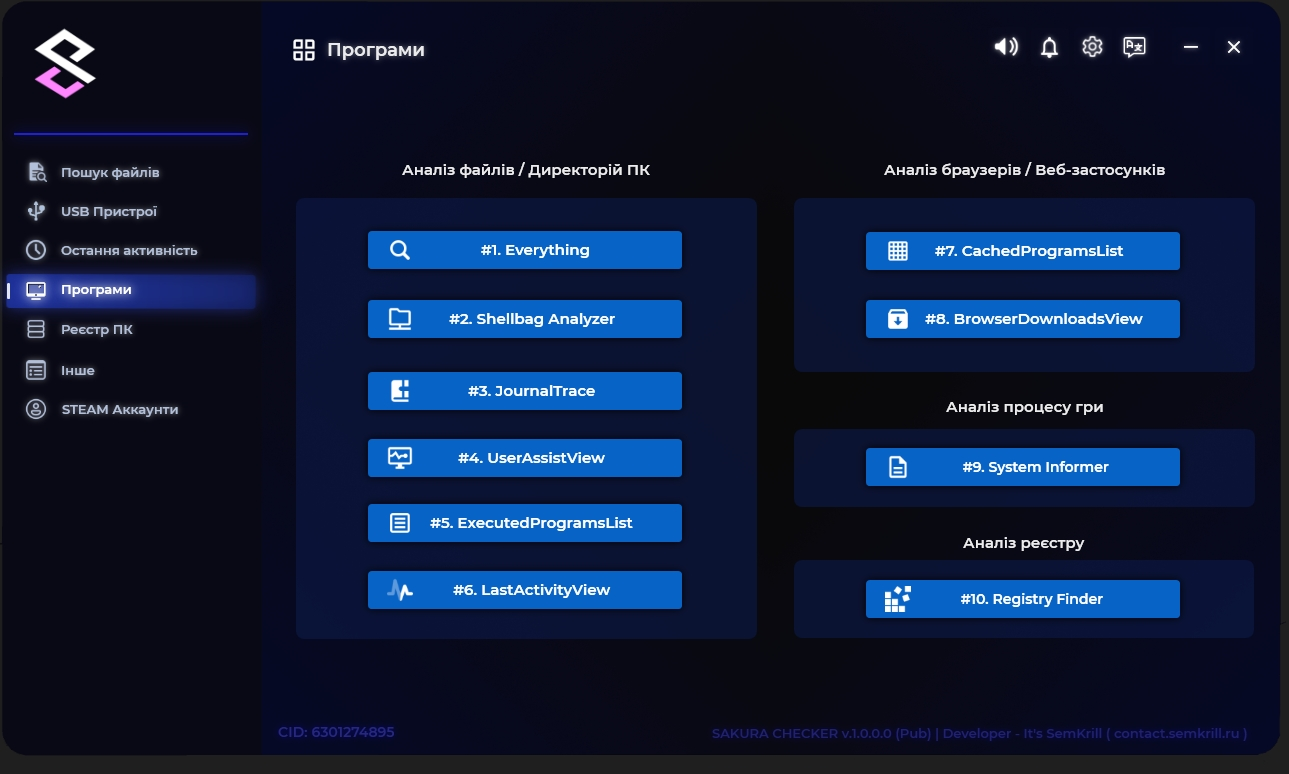Open the settings gear icon
The height and width of the screenshot is (774, 1289).
click(1092, 47)
